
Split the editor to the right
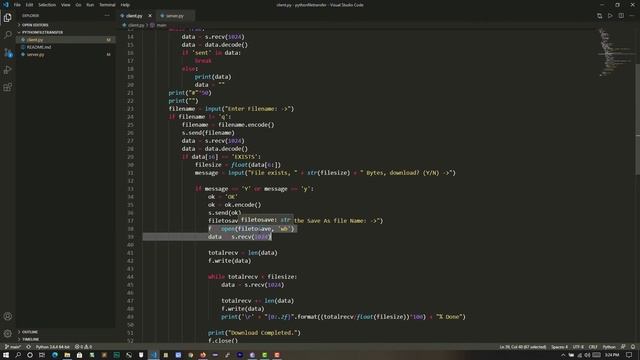click(x=621, y=16)
